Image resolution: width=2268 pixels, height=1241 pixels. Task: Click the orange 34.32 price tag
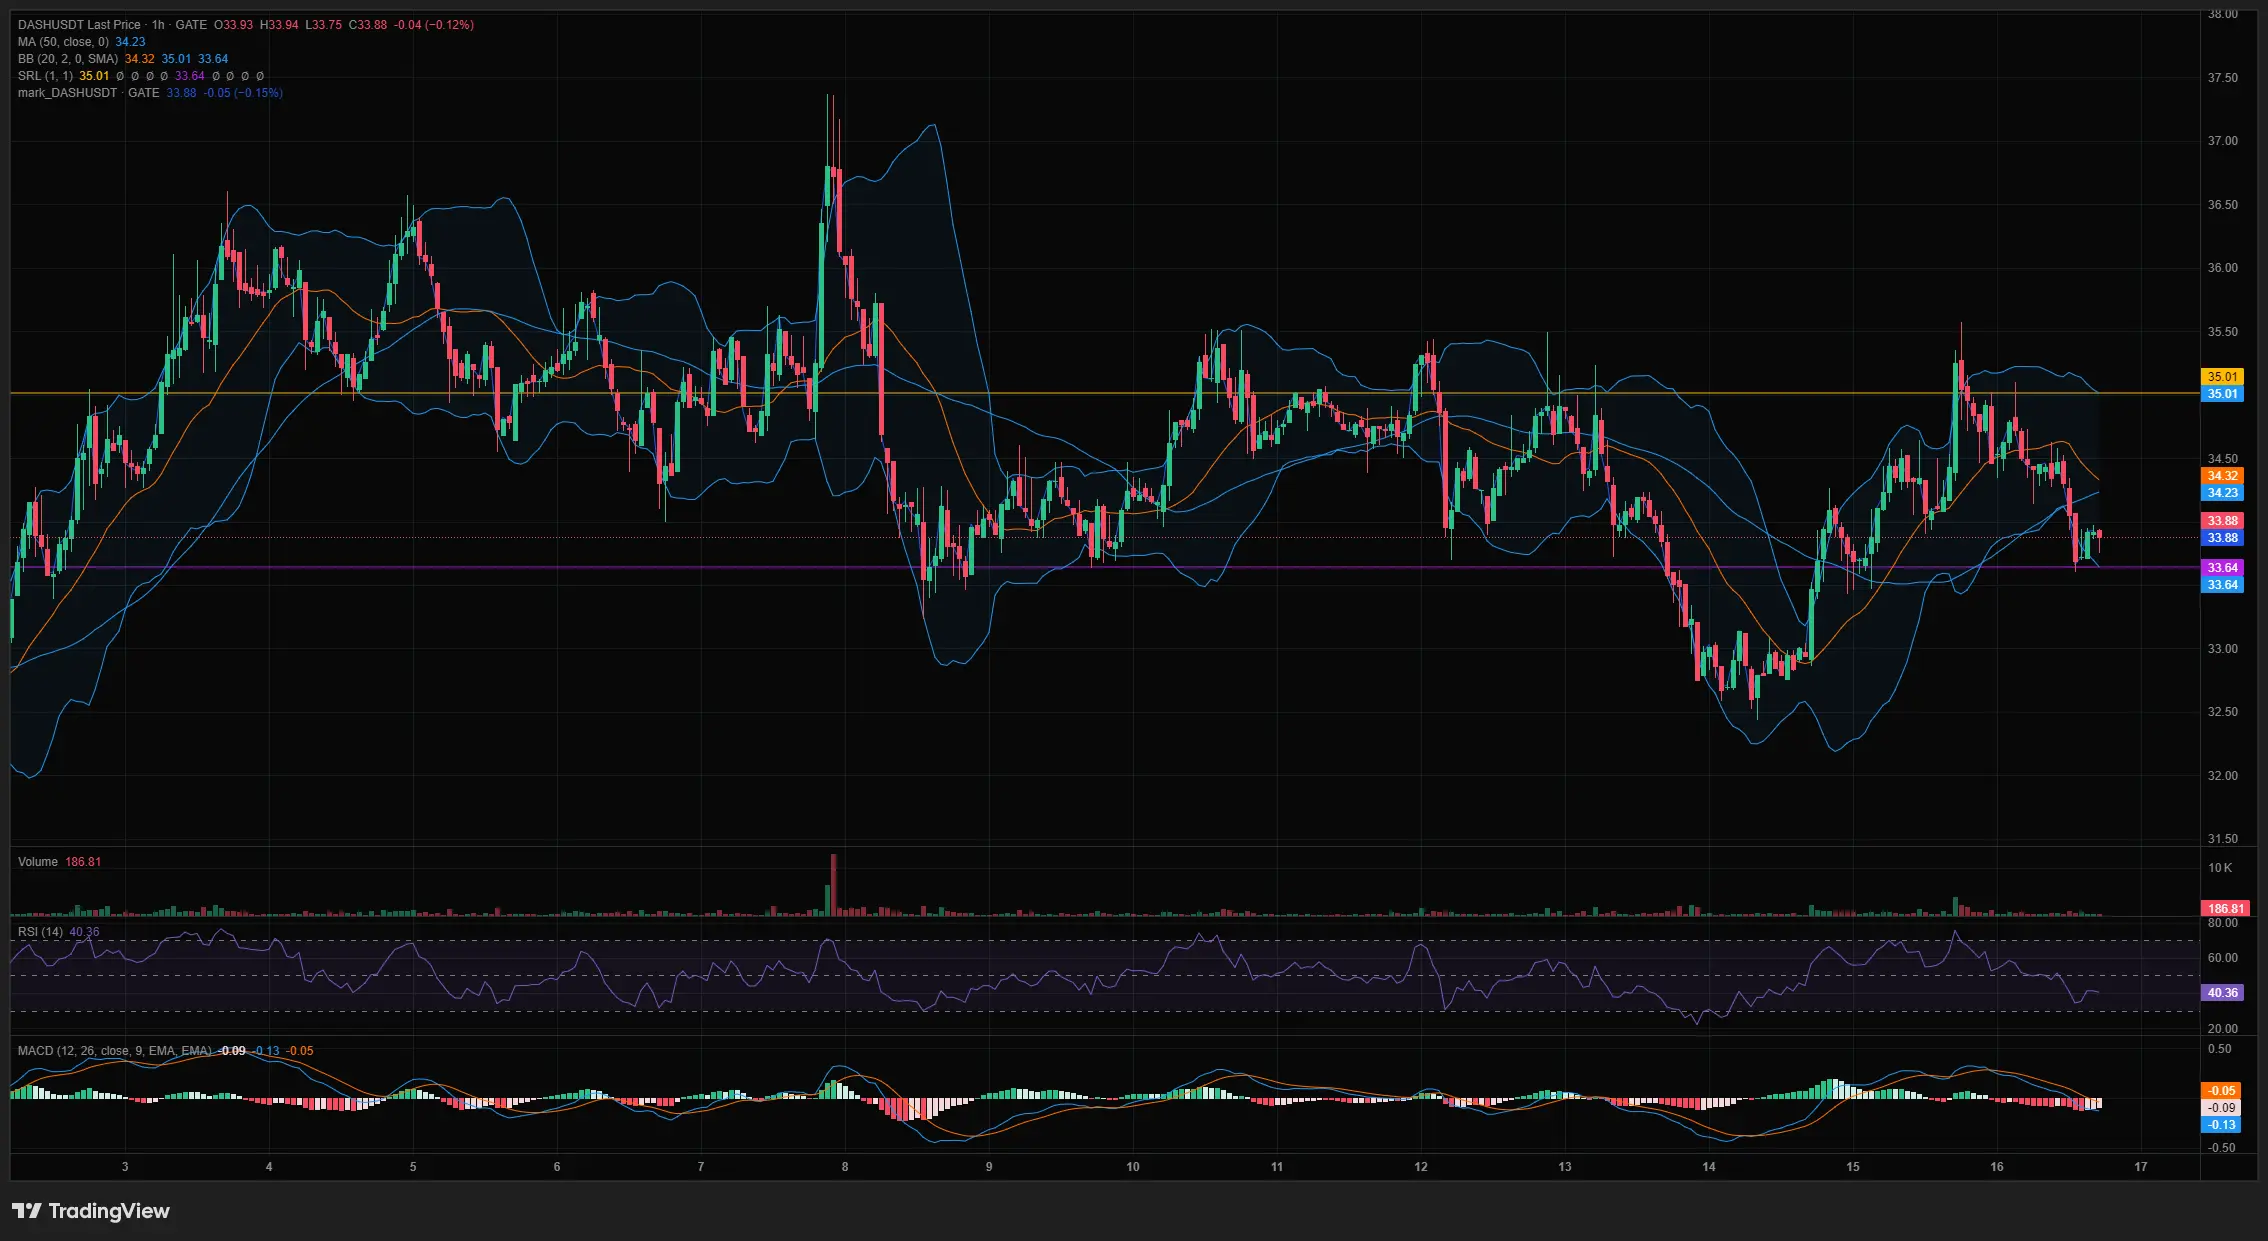(x=2222, y=476)
